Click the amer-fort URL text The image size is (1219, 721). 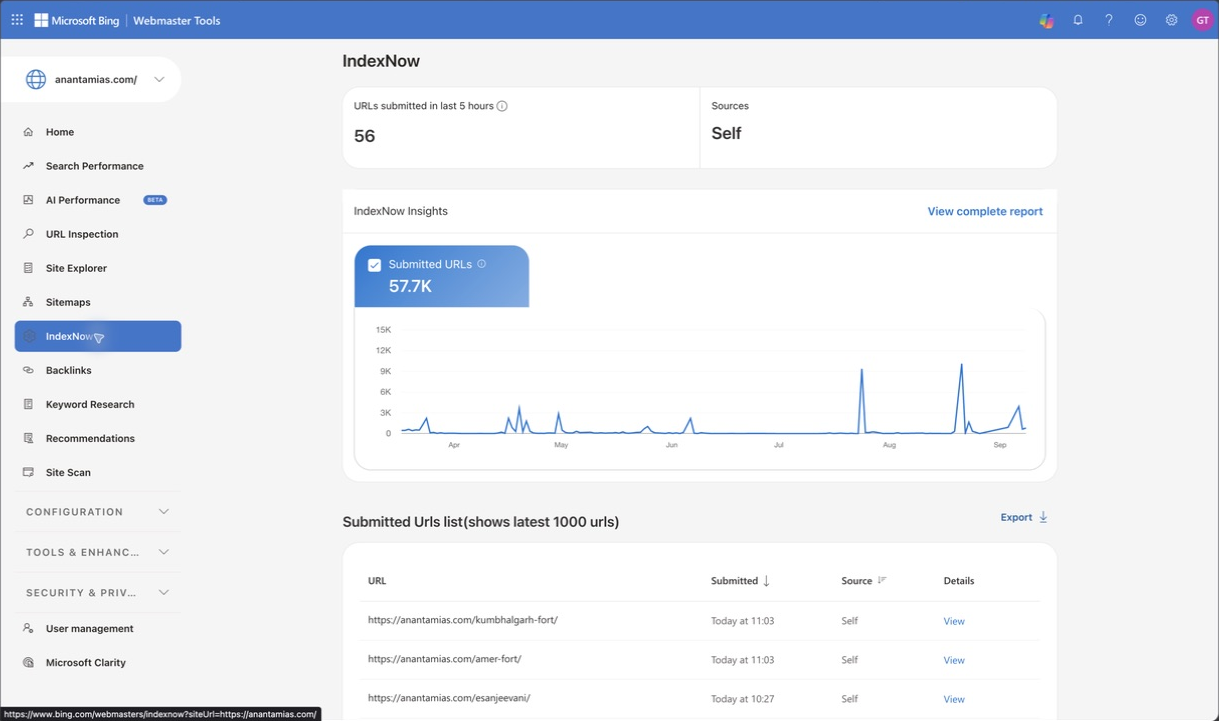click(445, 659)
